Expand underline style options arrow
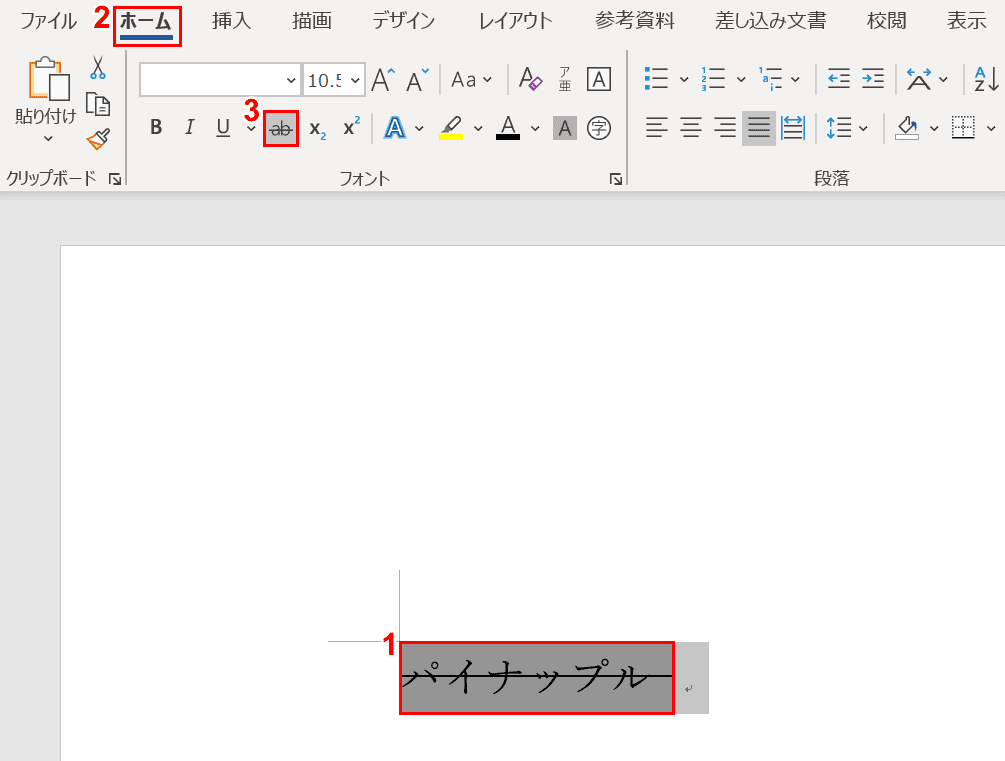Viewport: 1005px width, 761px height. [x=251, y=128]
